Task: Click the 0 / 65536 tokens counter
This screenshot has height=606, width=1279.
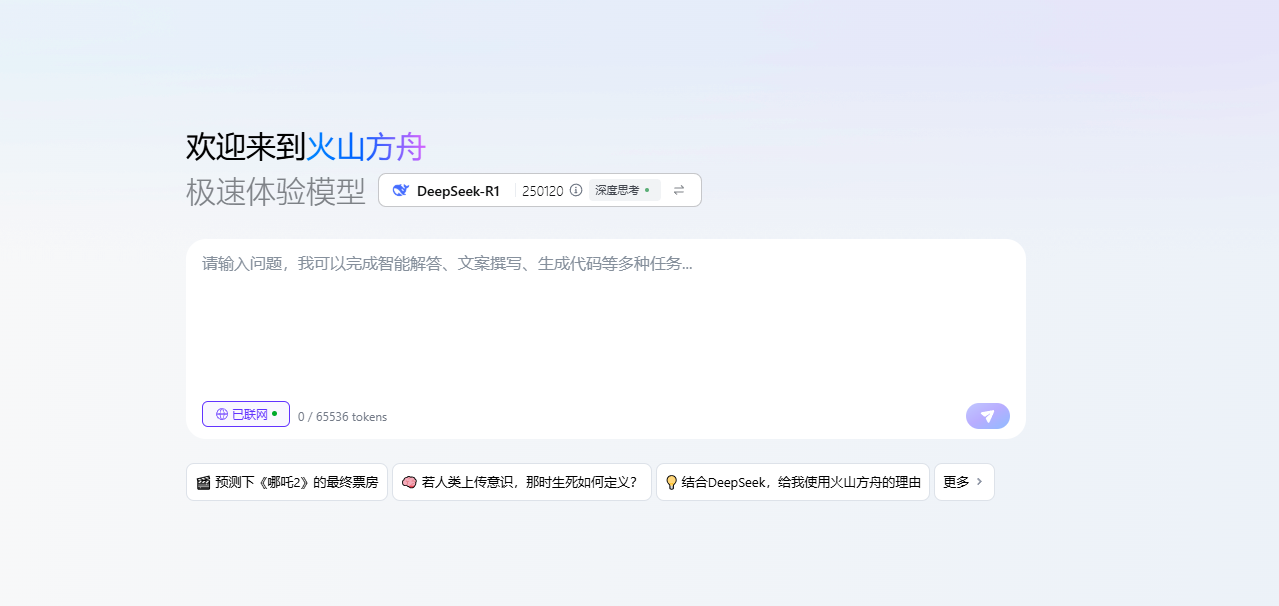Action: pyautogui.click(x=342, y=417)
